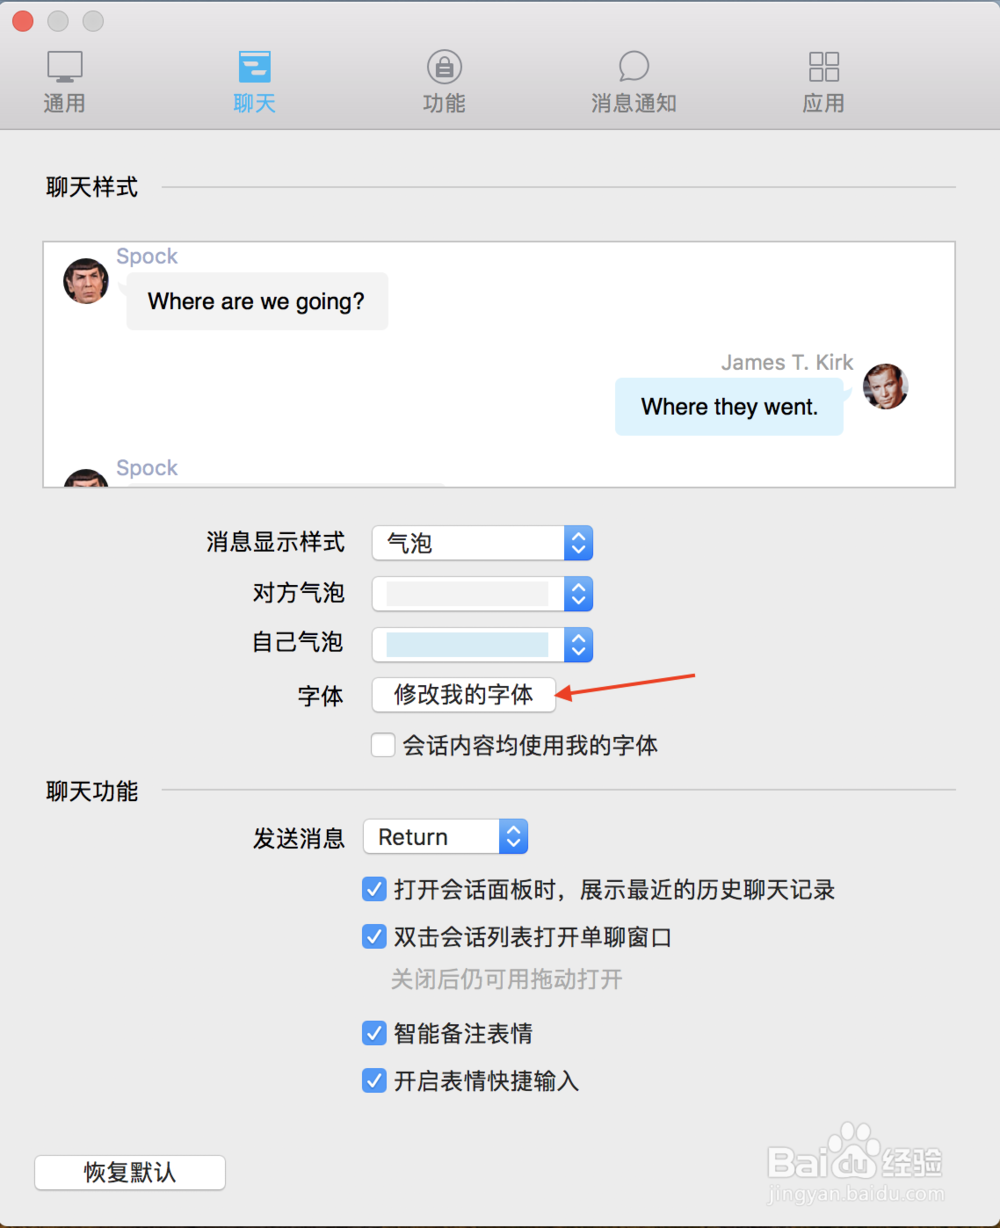Click Spock's avatar in the chat preview

click(x=85, y=281)
